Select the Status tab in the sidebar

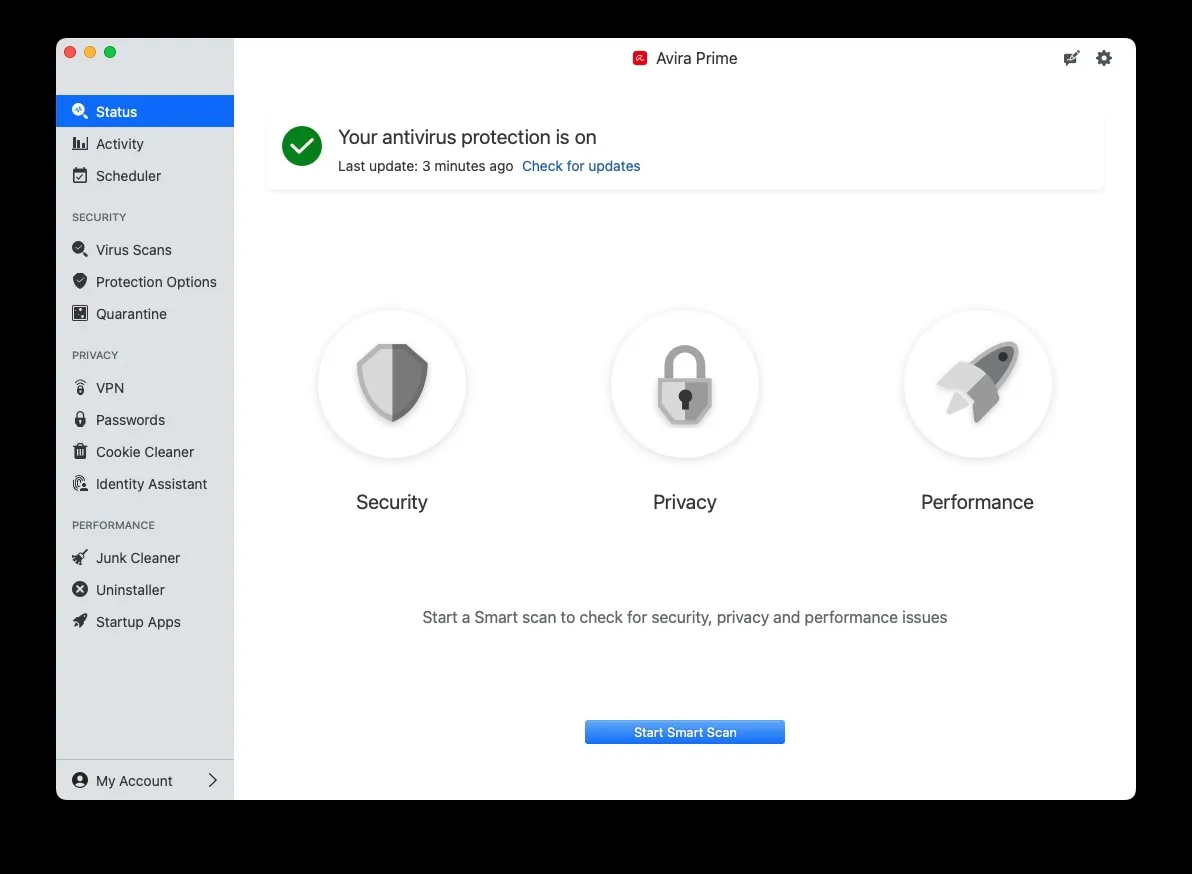click(117, 111)
